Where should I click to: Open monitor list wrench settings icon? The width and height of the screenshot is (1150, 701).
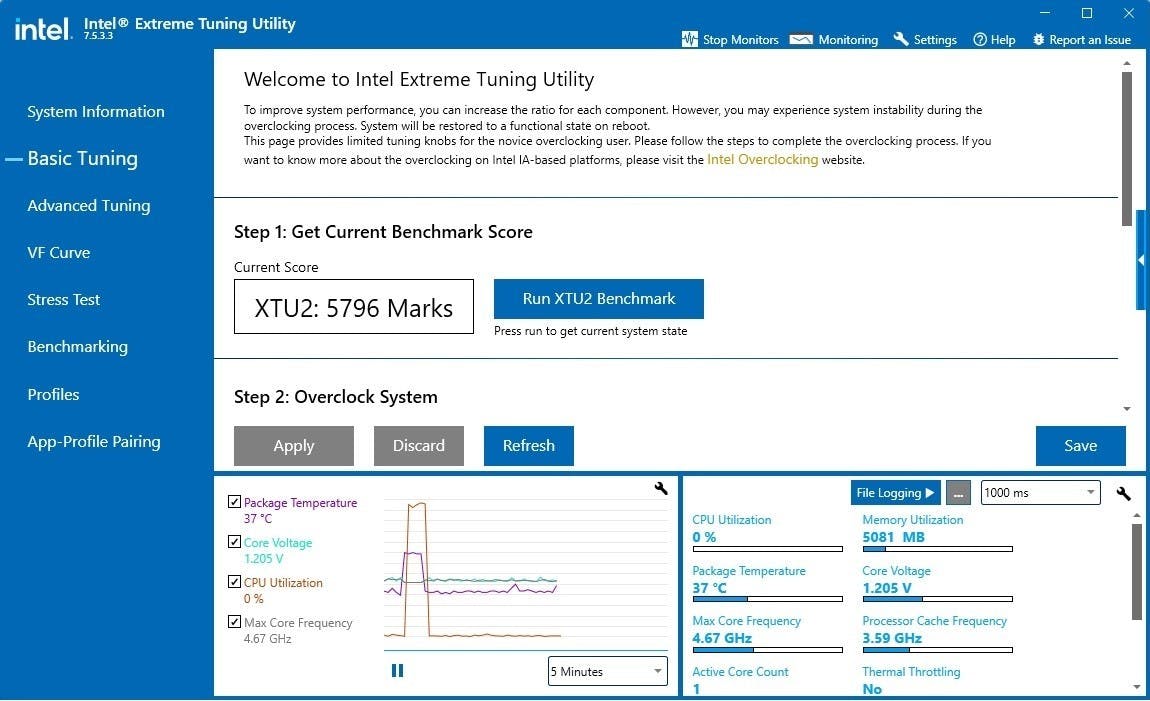point(1123,493)
